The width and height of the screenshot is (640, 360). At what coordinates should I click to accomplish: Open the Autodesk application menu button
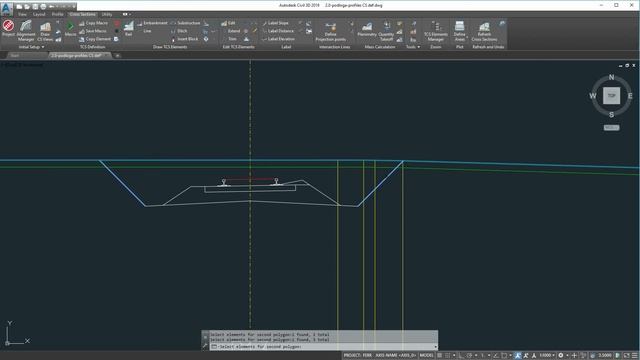pos(6,8)
